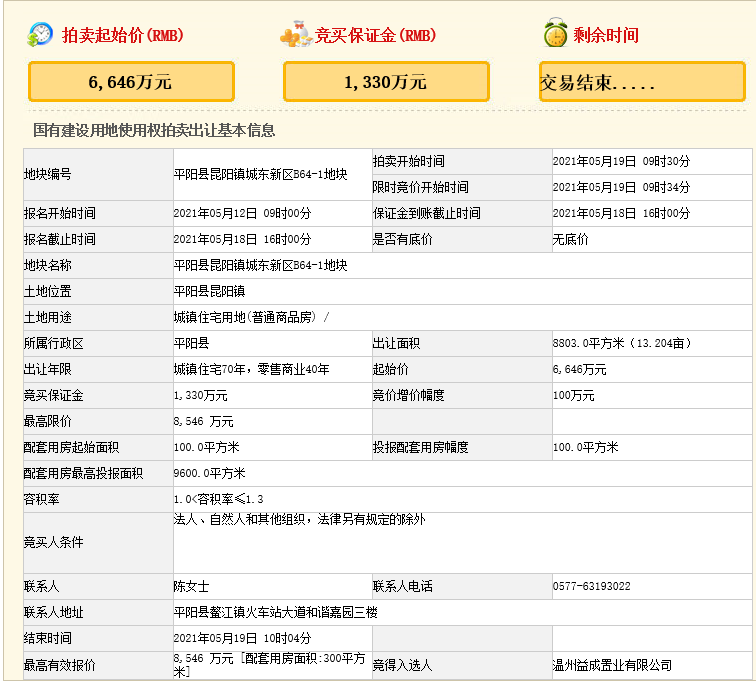Click the 保证金到账截止时间 value 2021年05月18日 16时00分
756x681 pixels.
point(621,213)
